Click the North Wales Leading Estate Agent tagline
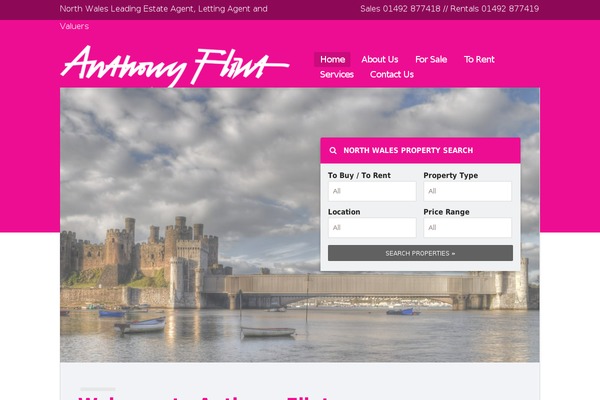Viewport: 600px width, 400px height. (164, 17)
